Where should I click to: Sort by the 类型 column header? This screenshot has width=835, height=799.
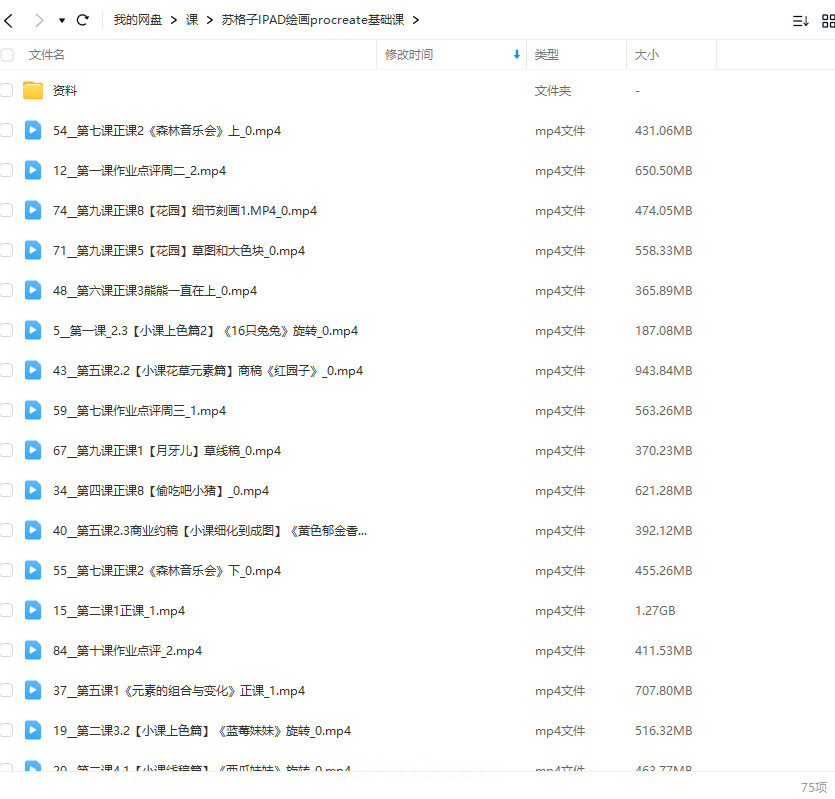(x=547, y=55)
